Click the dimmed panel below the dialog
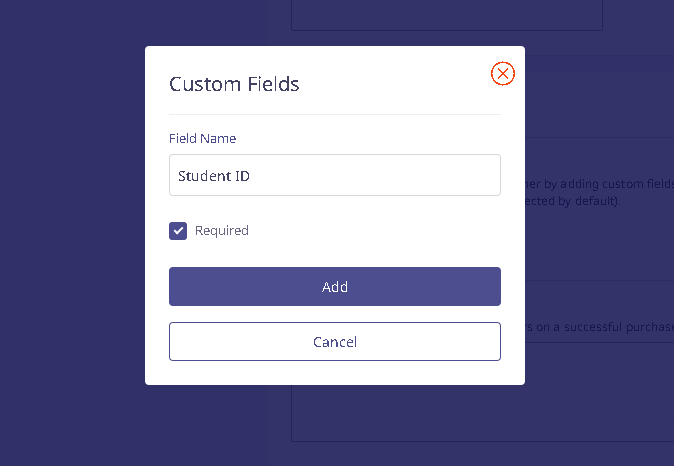Image resolution: width=674 pixels, height=466 pixels. pyautogui.click(x=483, y=413)
